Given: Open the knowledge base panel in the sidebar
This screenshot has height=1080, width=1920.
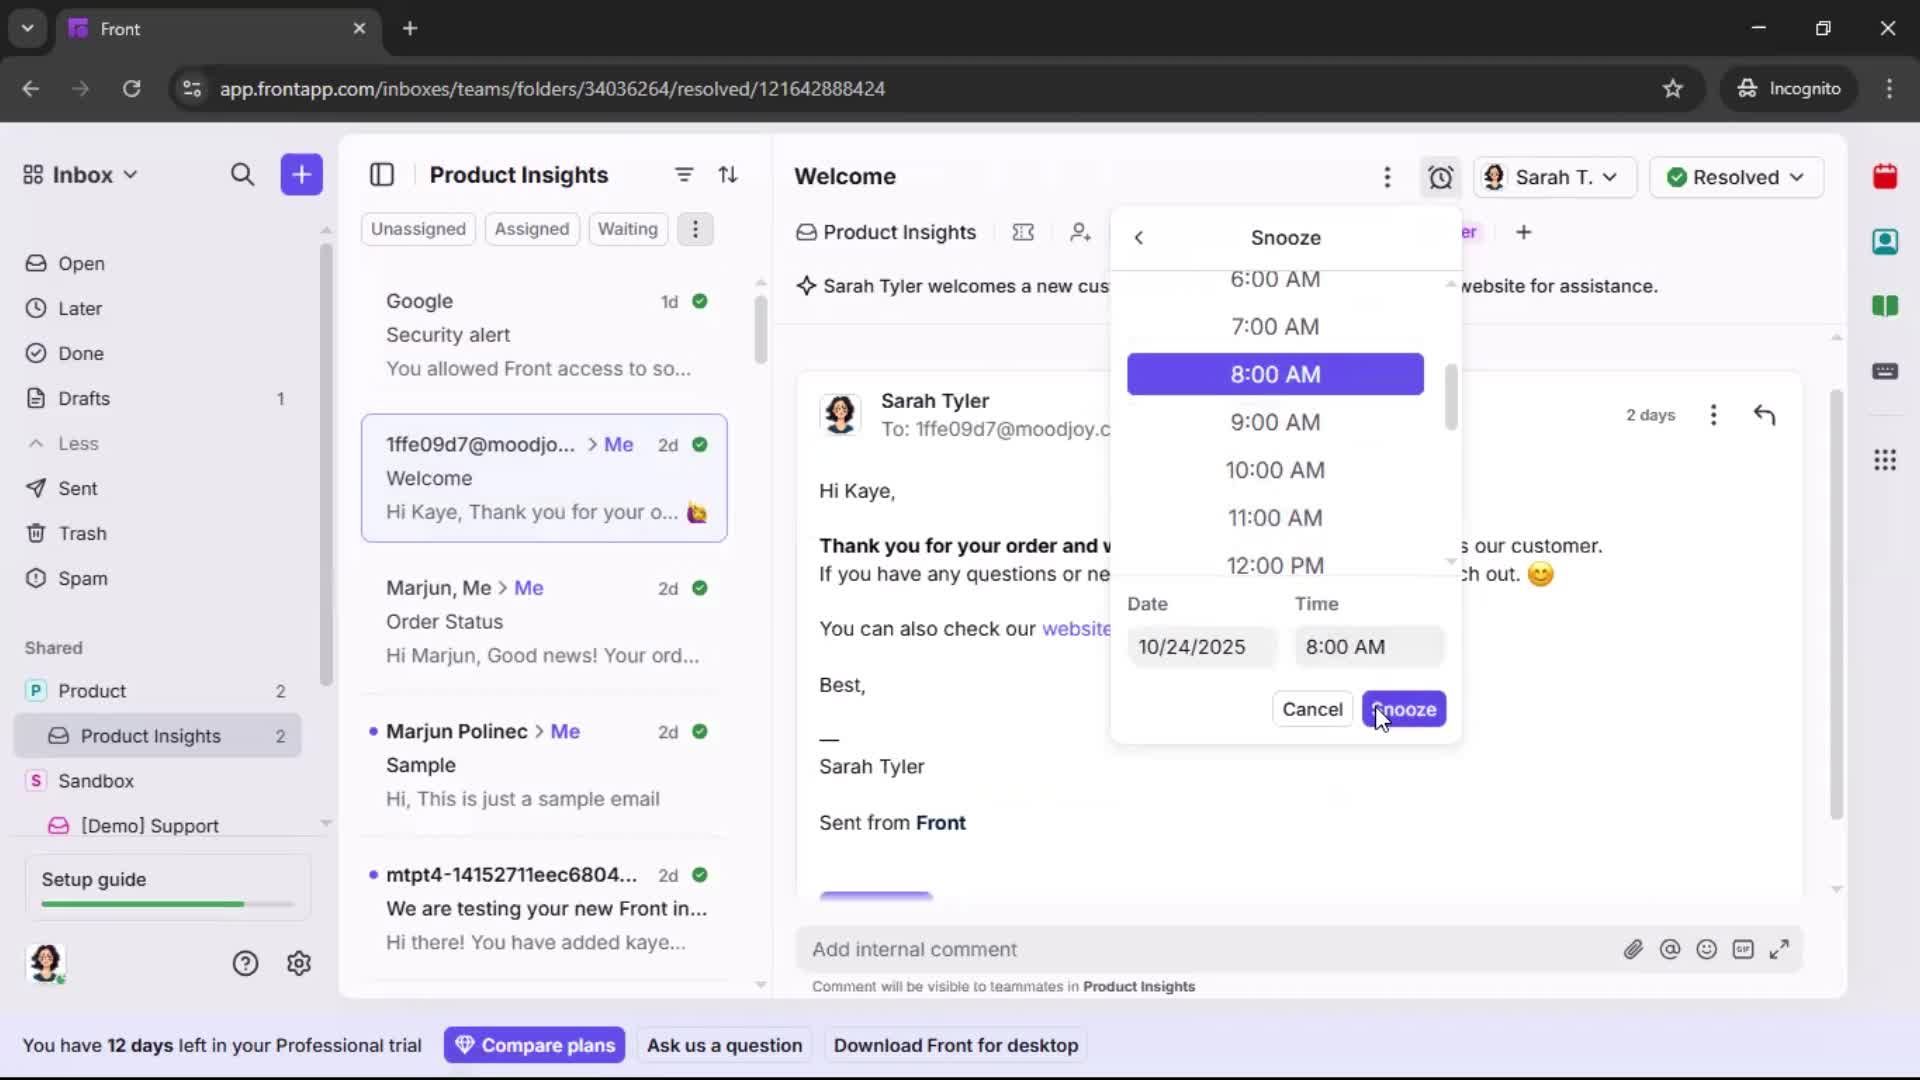Looking at the screenshot, I should pos(1886,306).
